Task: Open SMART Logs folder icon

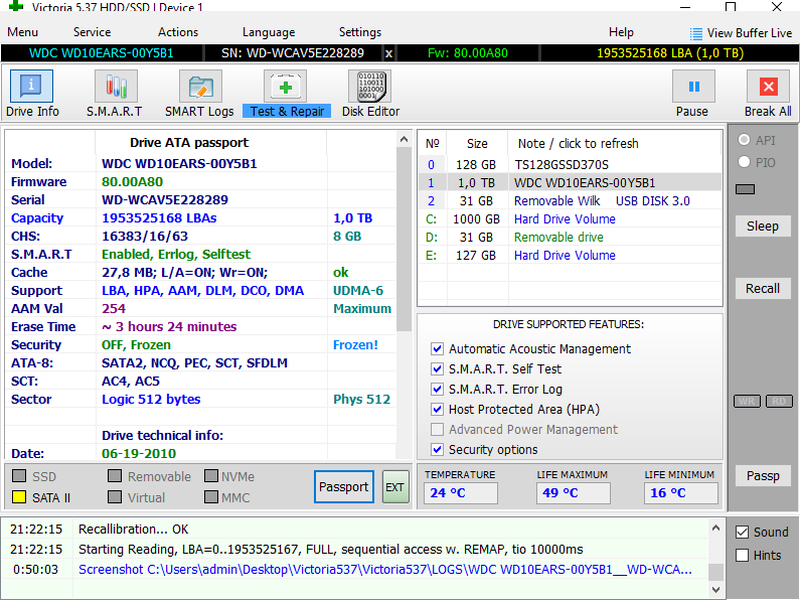Action: click(201, 86)
